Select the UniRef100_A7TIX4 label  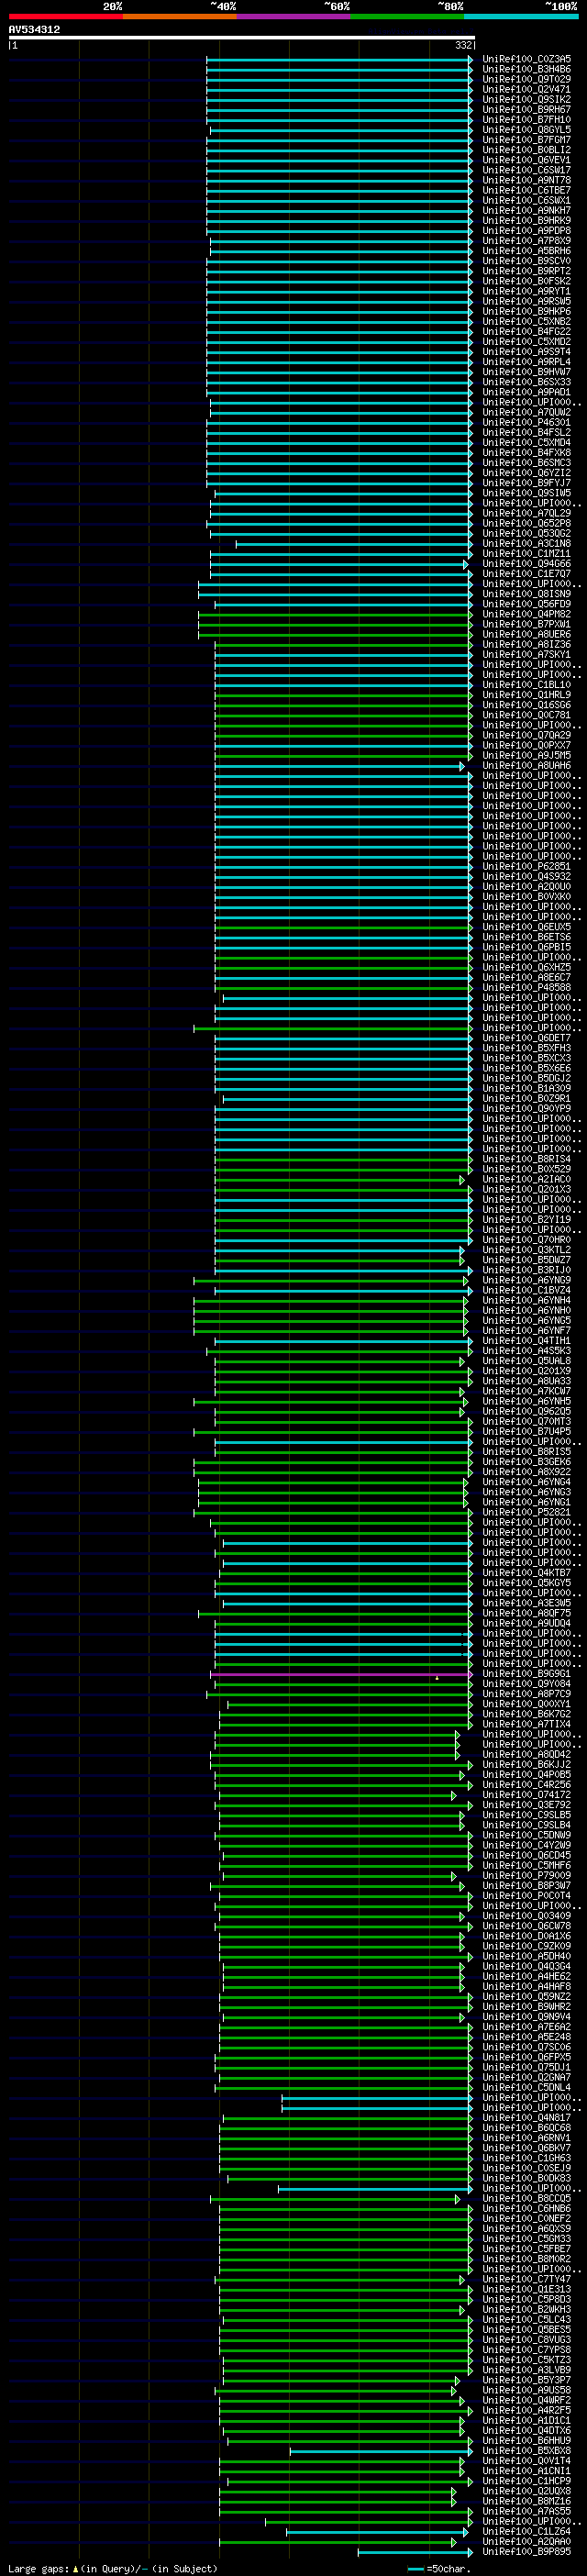pyautogui.click(x=527, y=1724)
